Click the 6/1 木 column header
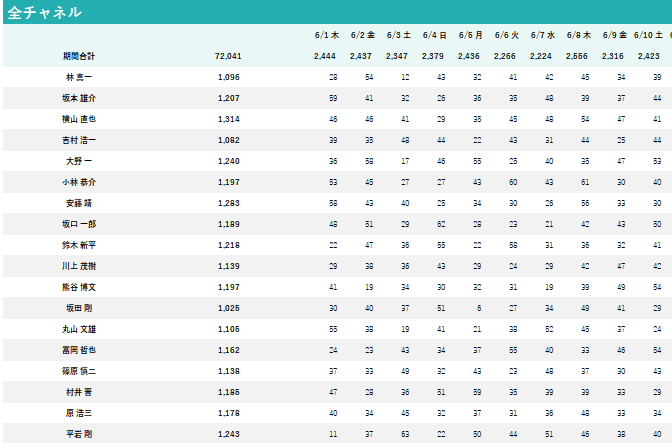The image size is (672, 443). click(325, 34)
